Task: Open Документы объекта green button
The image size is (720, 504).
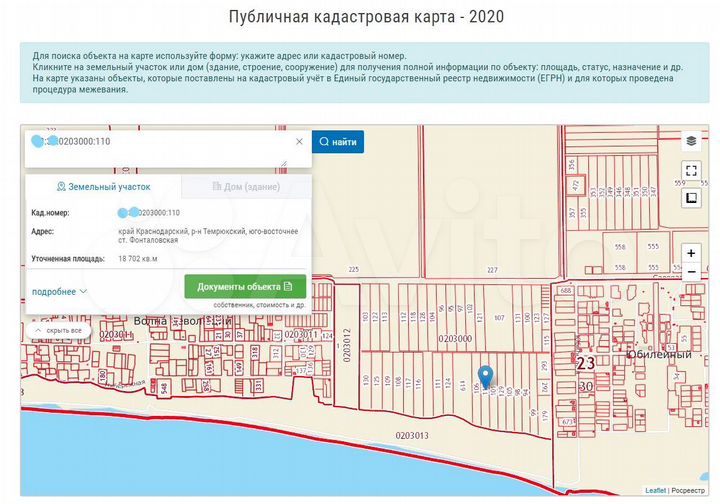Action: (x=245, y=286)
